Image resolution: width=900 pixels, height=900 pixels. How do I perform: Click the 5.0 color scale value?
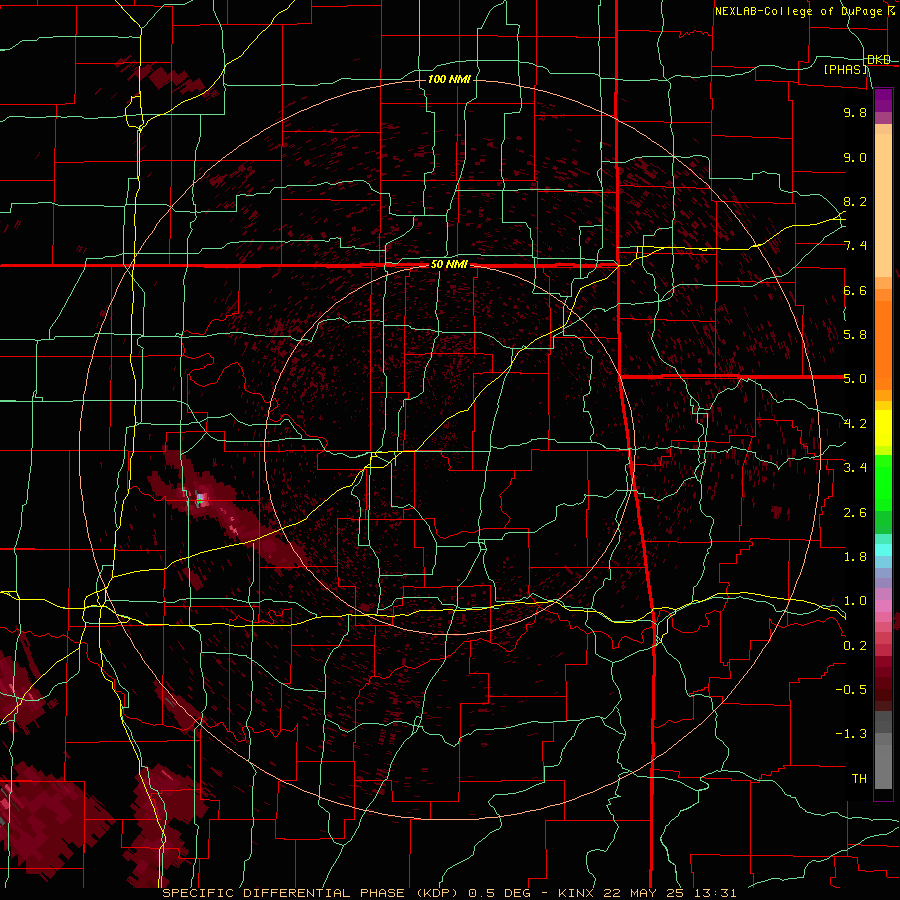pos(855,379)
